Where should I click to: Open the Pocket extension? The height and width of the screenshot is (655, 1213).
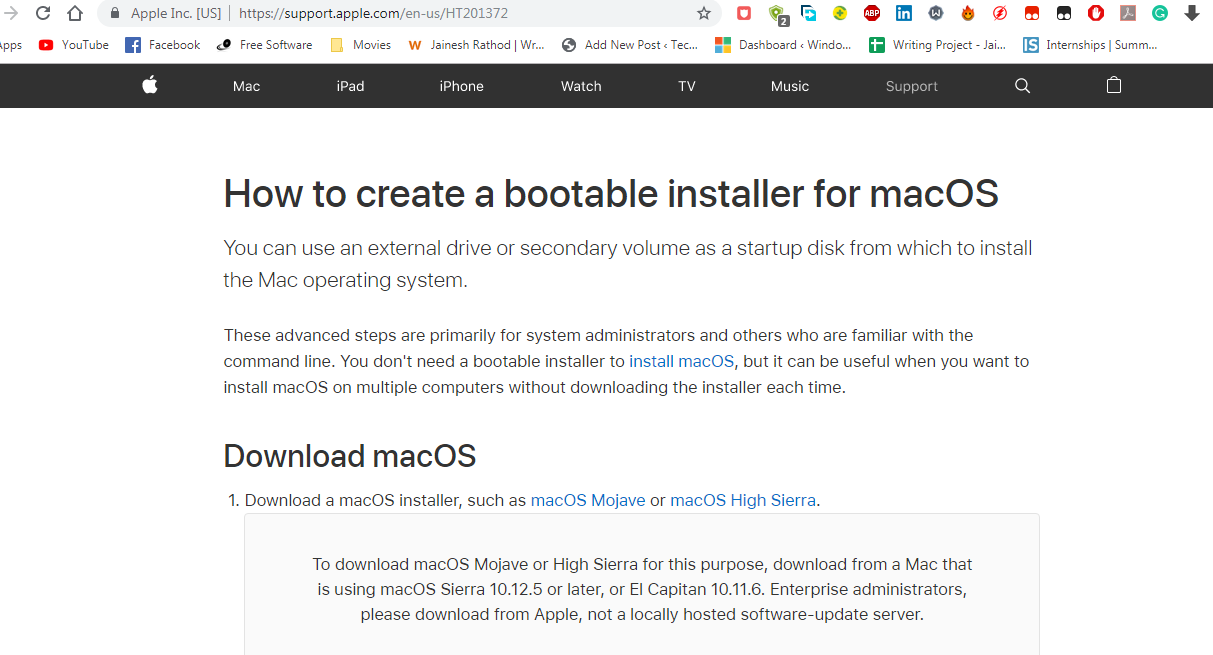(744, 13)
